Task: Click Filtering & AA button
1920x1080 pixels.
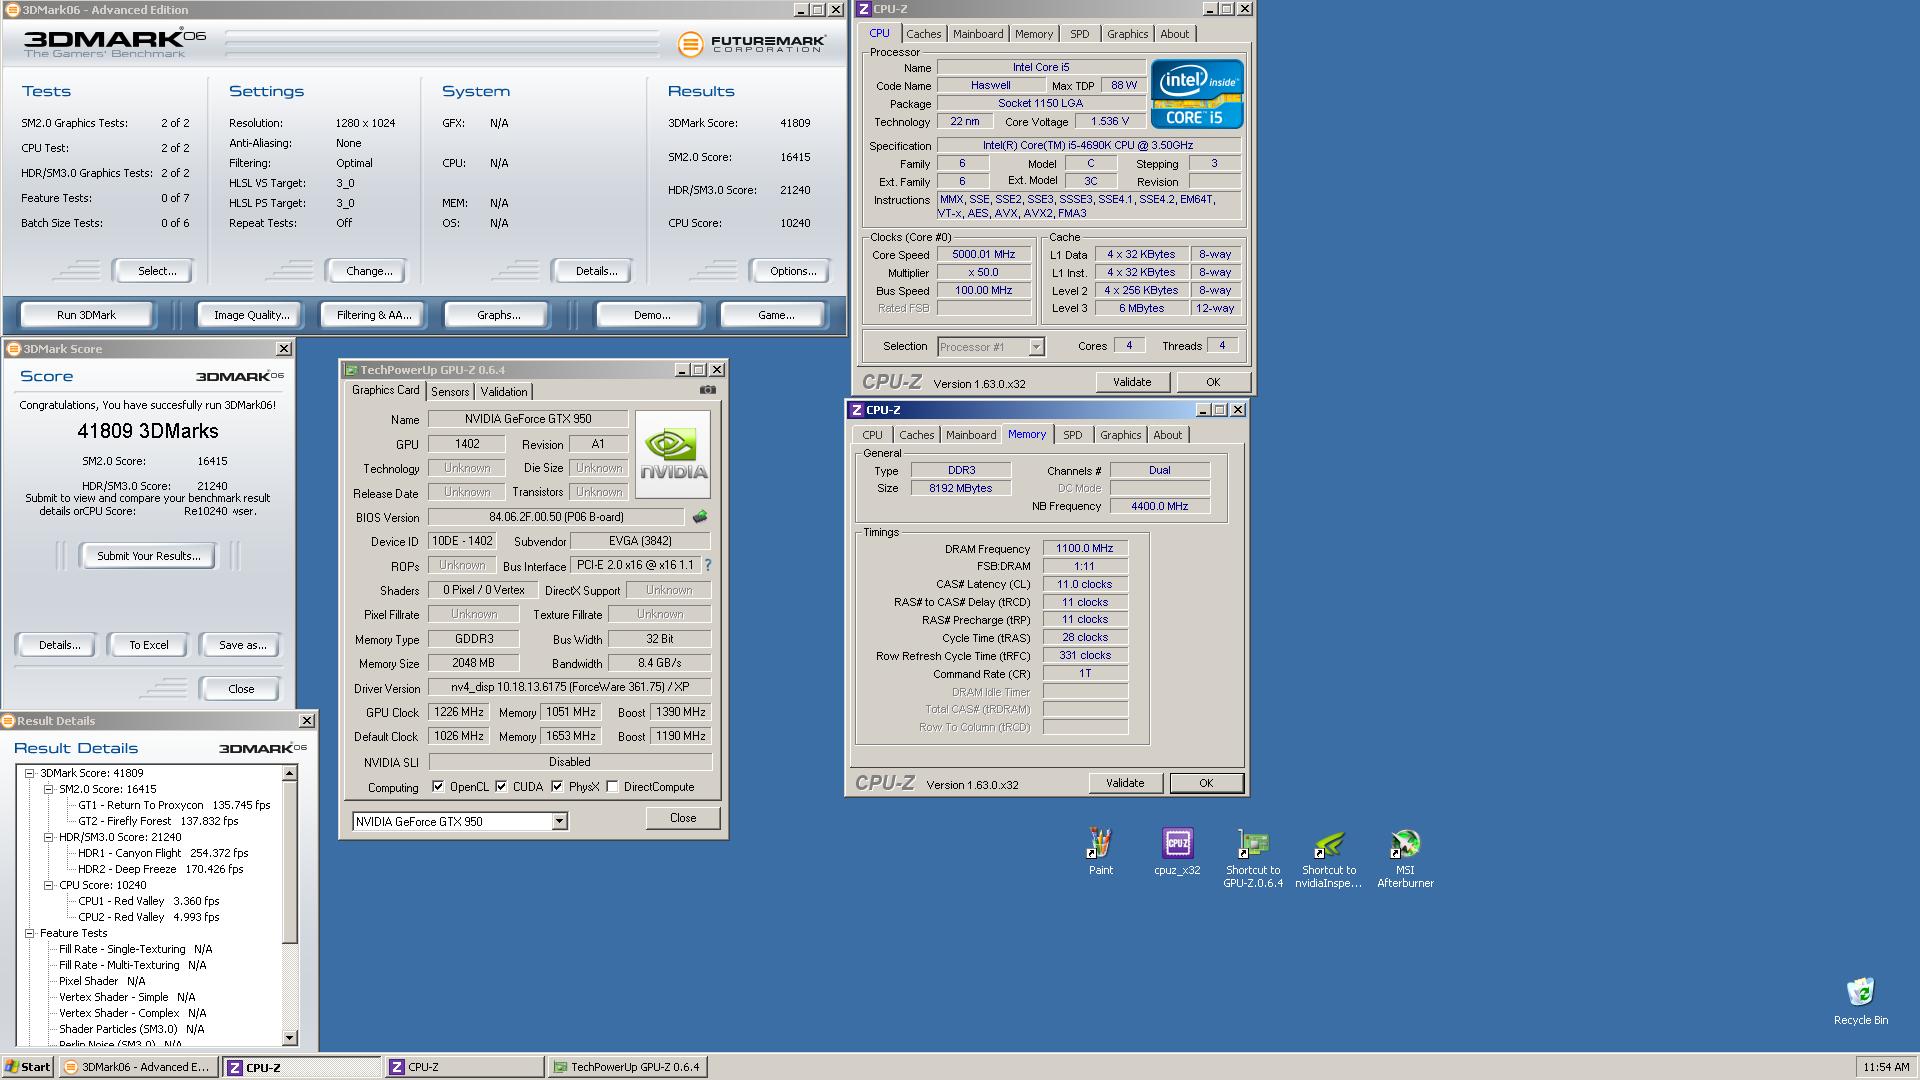Action: point(374,315)
